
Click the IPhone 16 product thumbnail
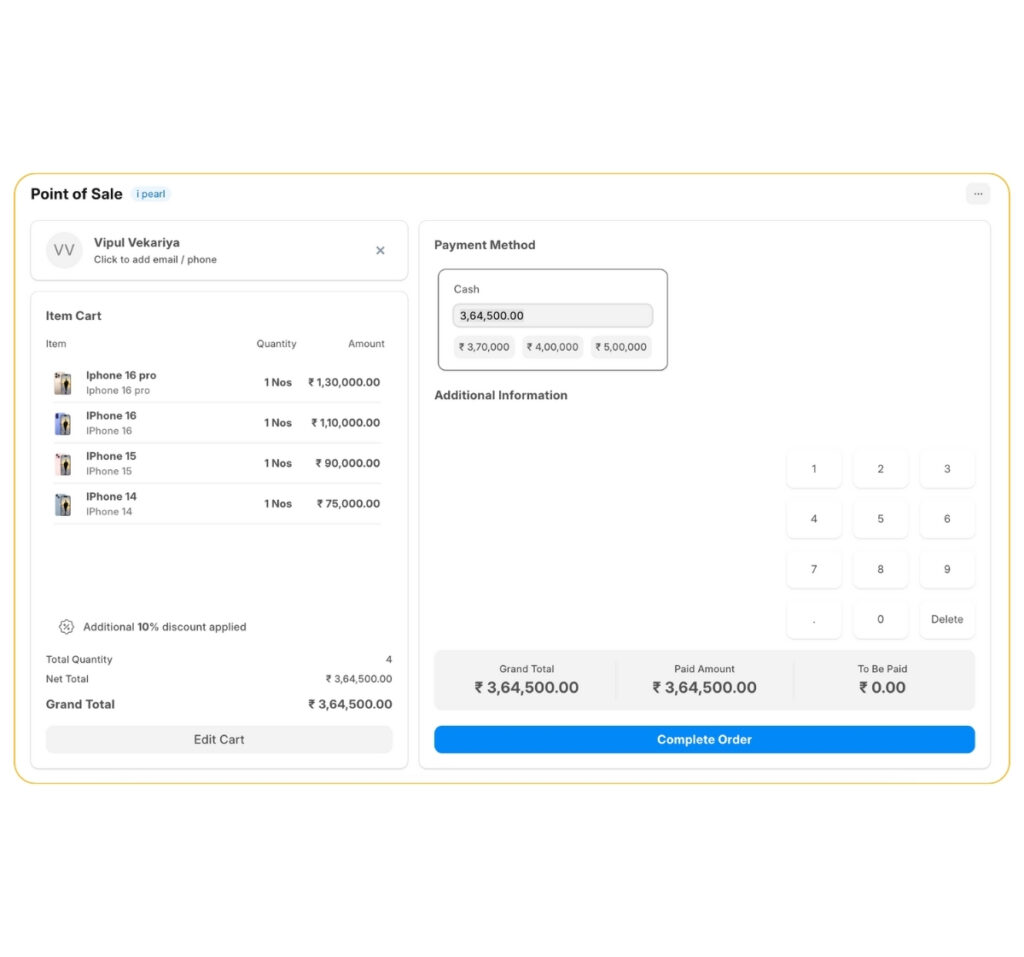(61, 423)
